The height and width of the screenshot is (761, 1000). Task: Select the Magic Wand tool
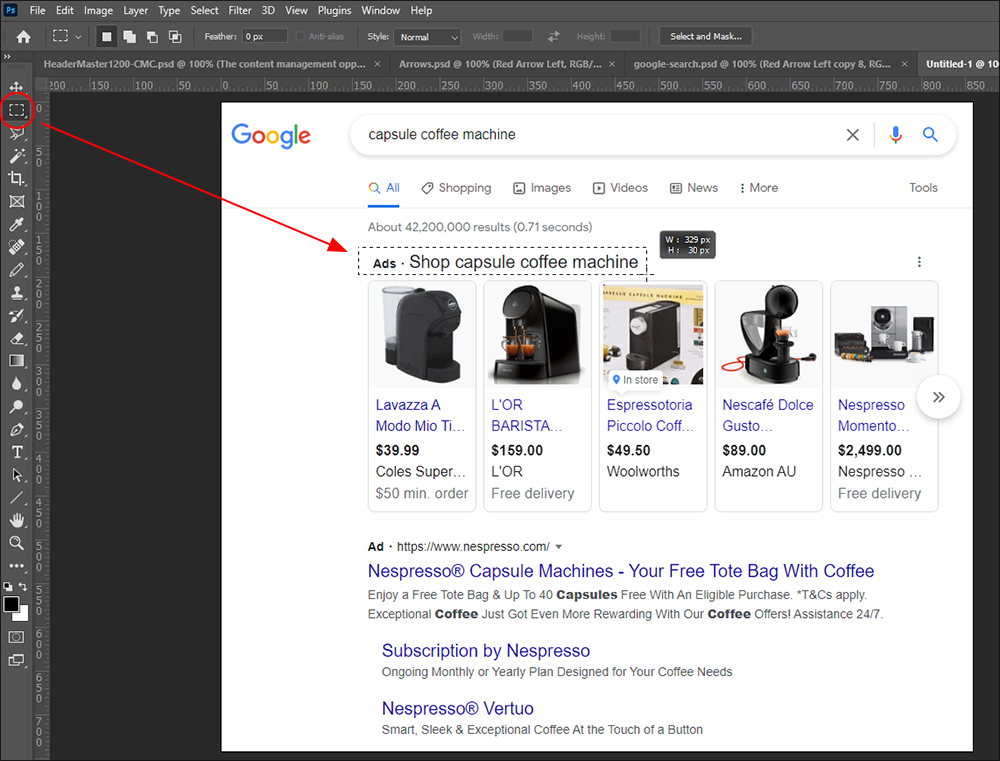(x=17, y=156)
